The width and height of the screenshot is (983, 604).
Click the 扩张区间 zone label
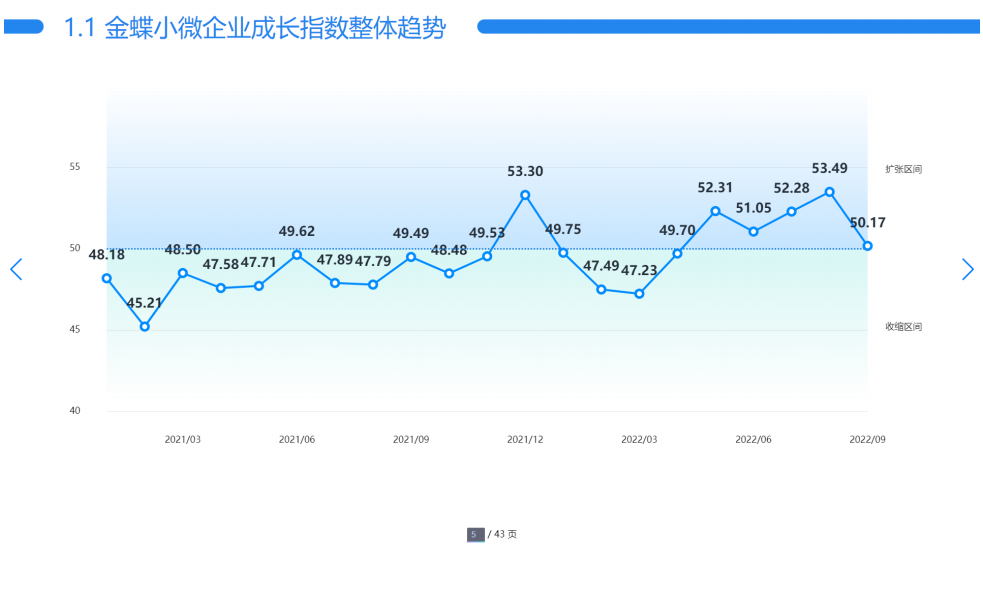[x=903, y=169]
